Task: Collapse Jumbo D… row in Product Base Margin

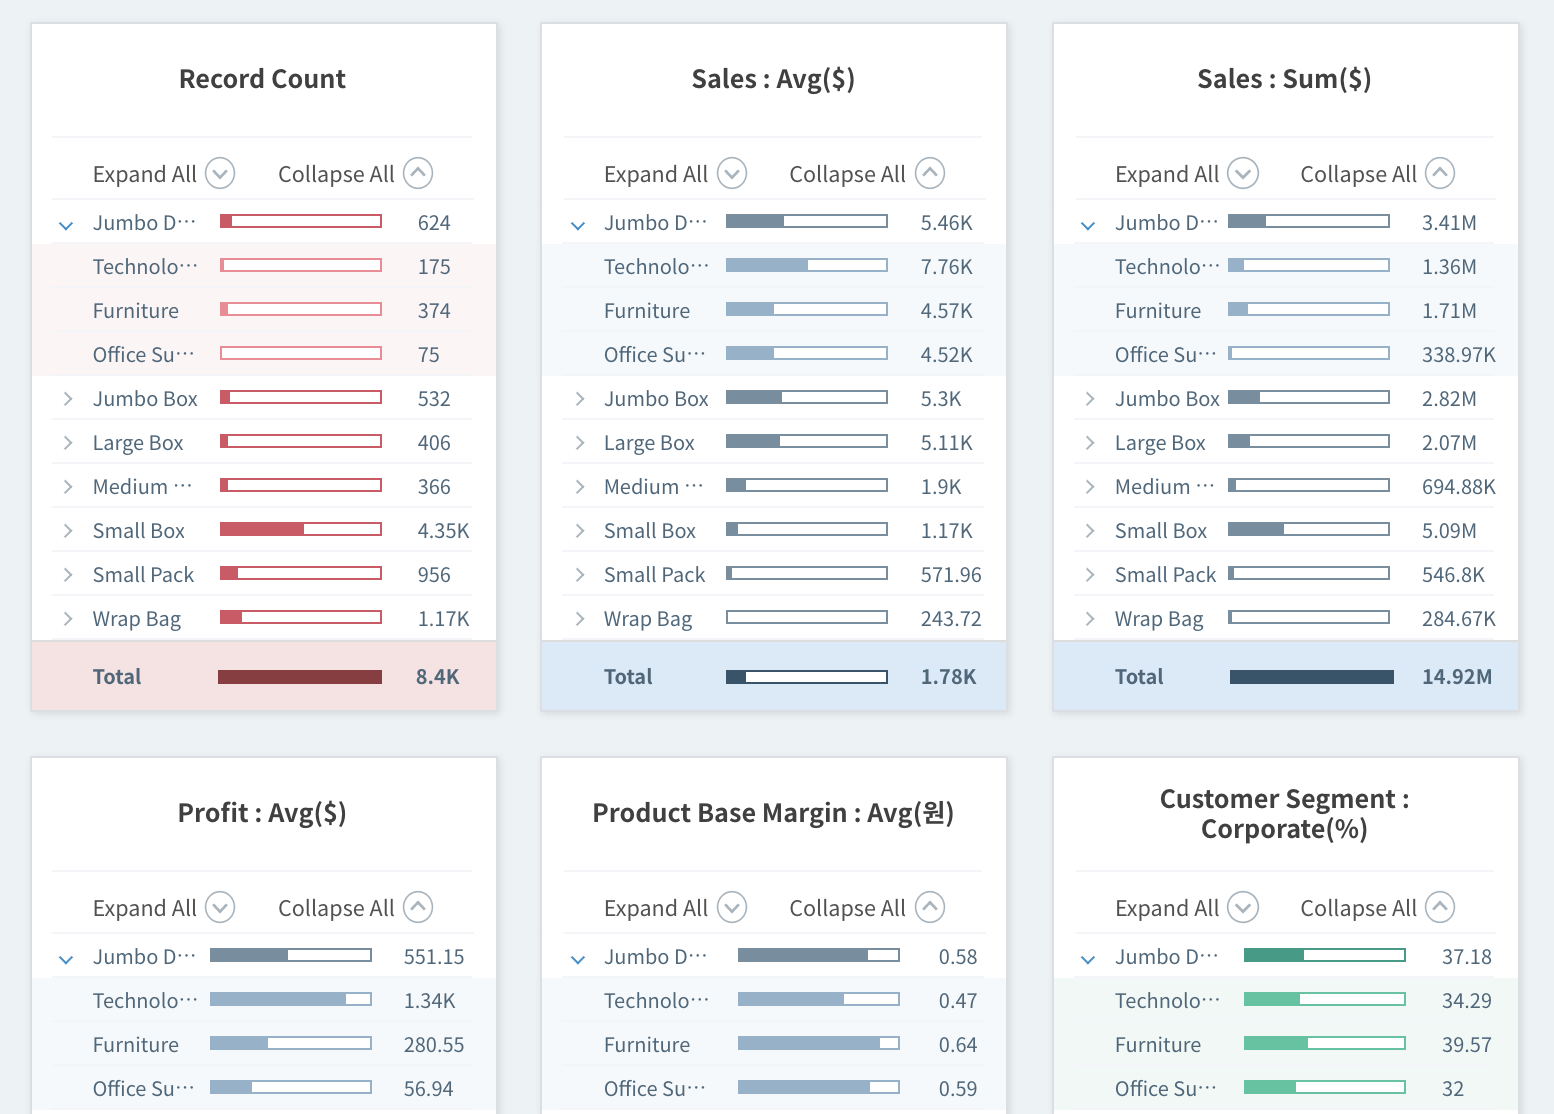Action: tap(578, 959)
